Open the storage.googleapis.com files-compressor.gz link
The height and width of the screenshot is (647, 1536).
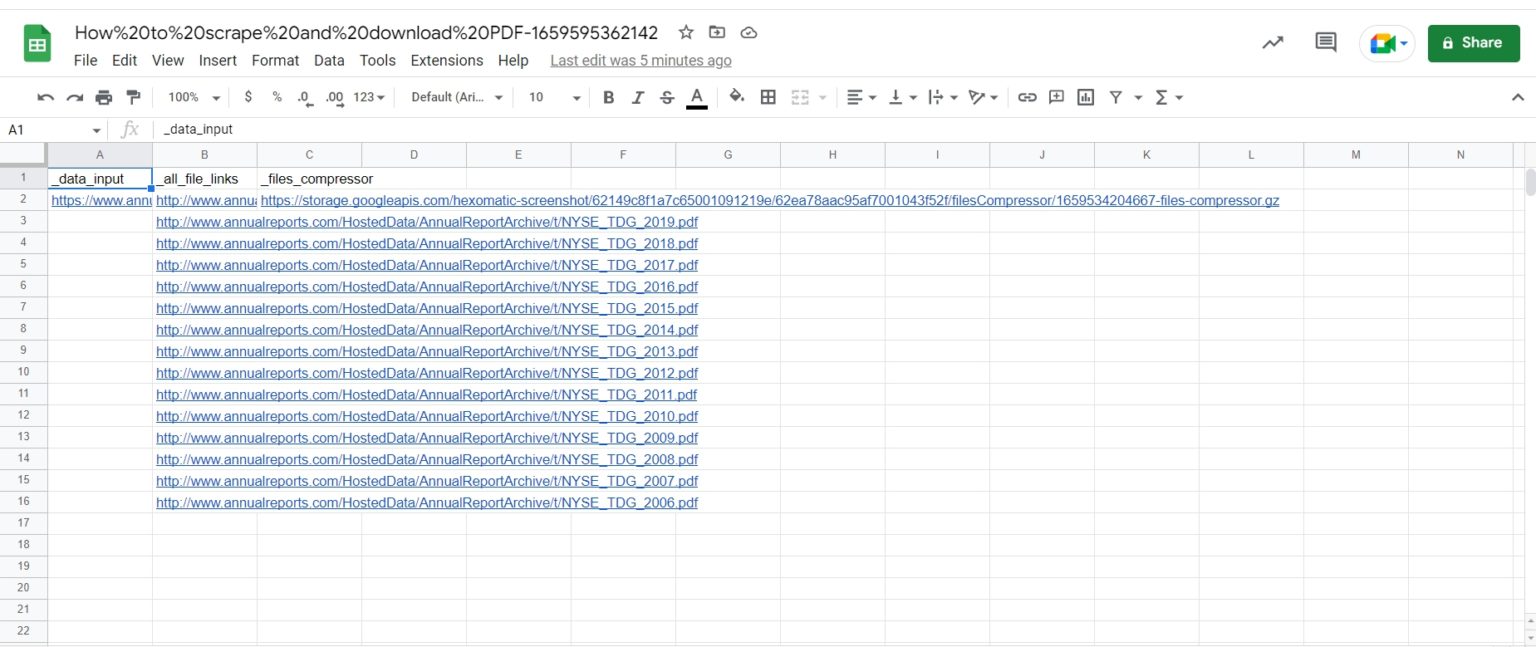770,200
